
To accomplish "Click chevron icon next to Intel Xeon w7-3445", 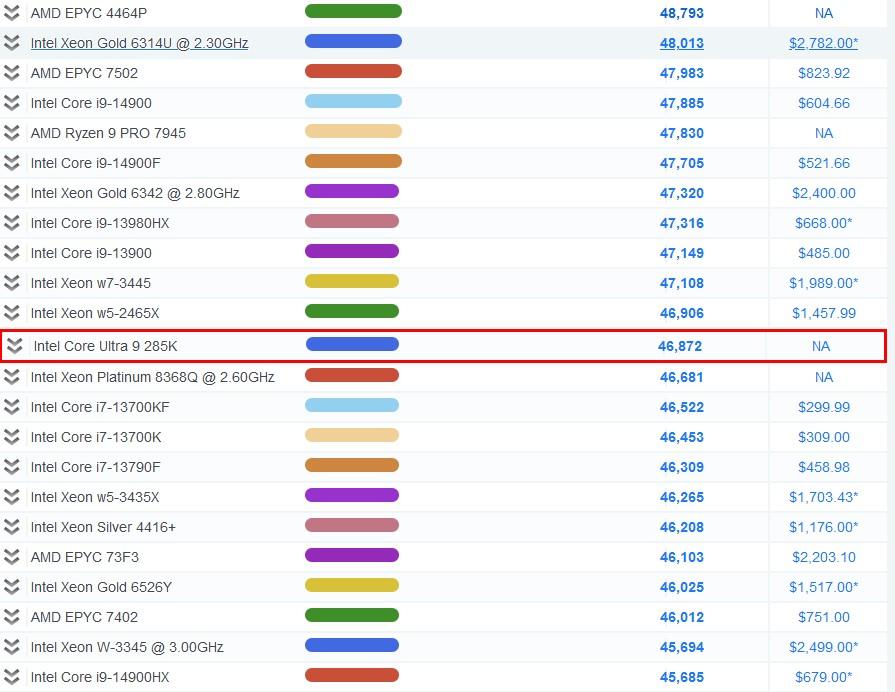I will (12, 283).
